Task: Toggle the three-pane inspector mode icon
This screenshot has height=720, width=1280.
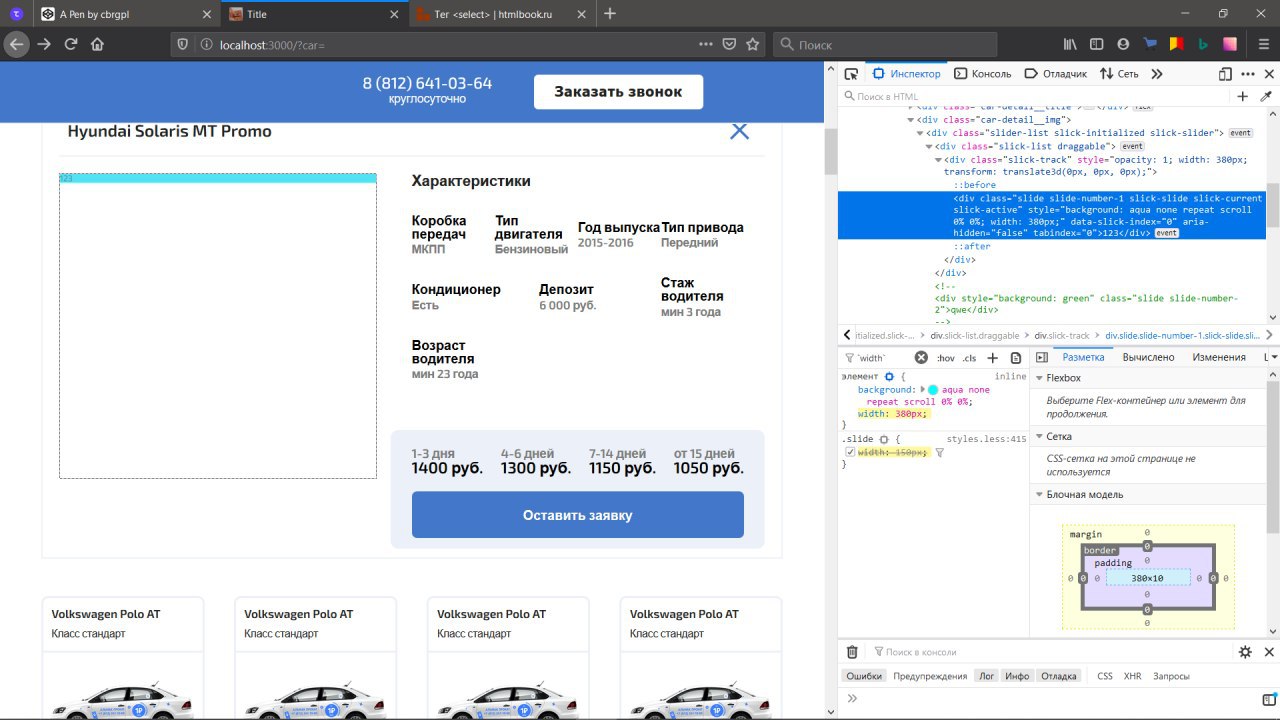Action: click(1041, 358)
